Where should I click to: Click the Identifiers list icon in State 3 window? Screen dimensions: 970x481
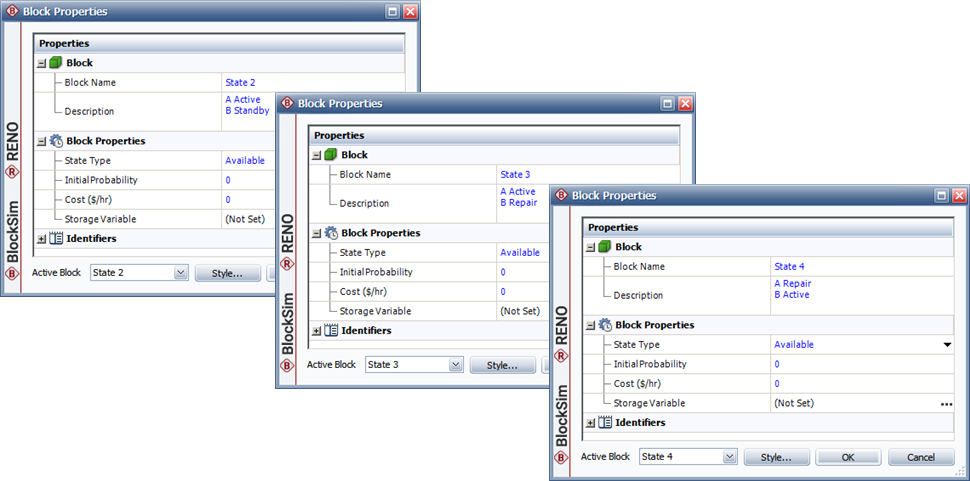330,331
